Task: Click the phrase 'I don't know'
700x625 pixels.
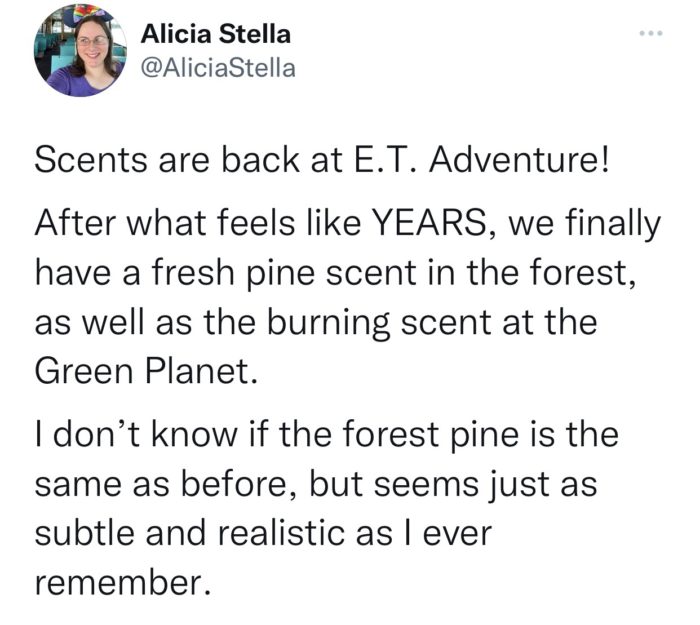Action: click(136, 435)
